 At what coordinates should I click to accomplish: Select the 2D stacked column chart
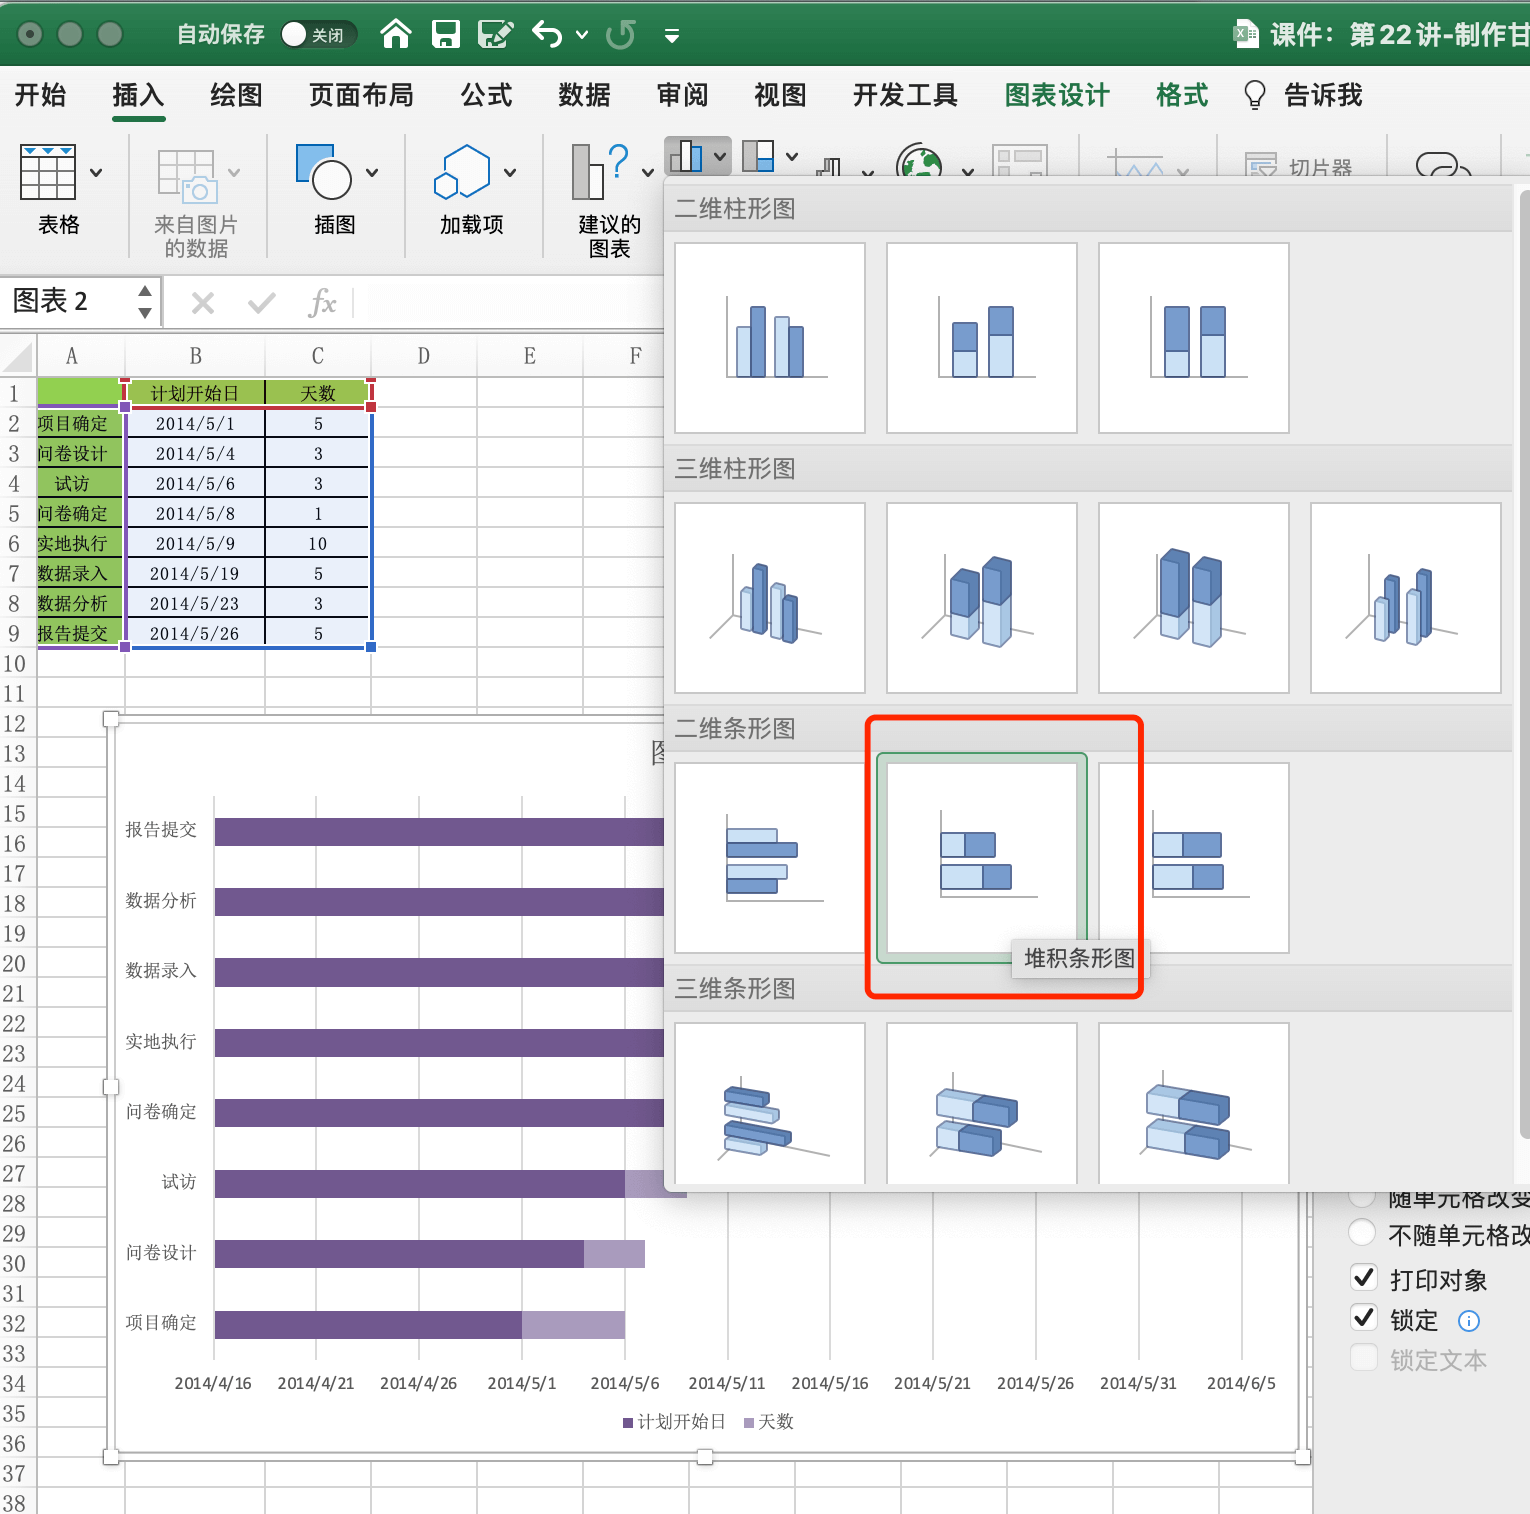982,338
